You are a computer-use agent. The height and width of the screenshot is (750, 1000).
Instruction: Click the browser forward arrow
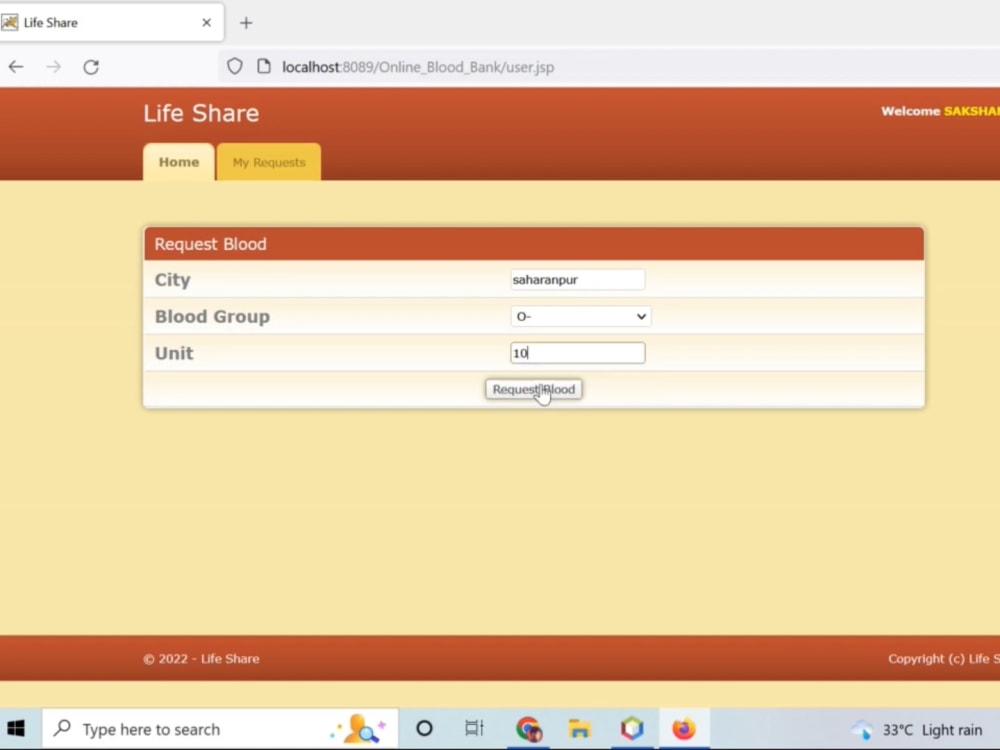pos(54,66)
